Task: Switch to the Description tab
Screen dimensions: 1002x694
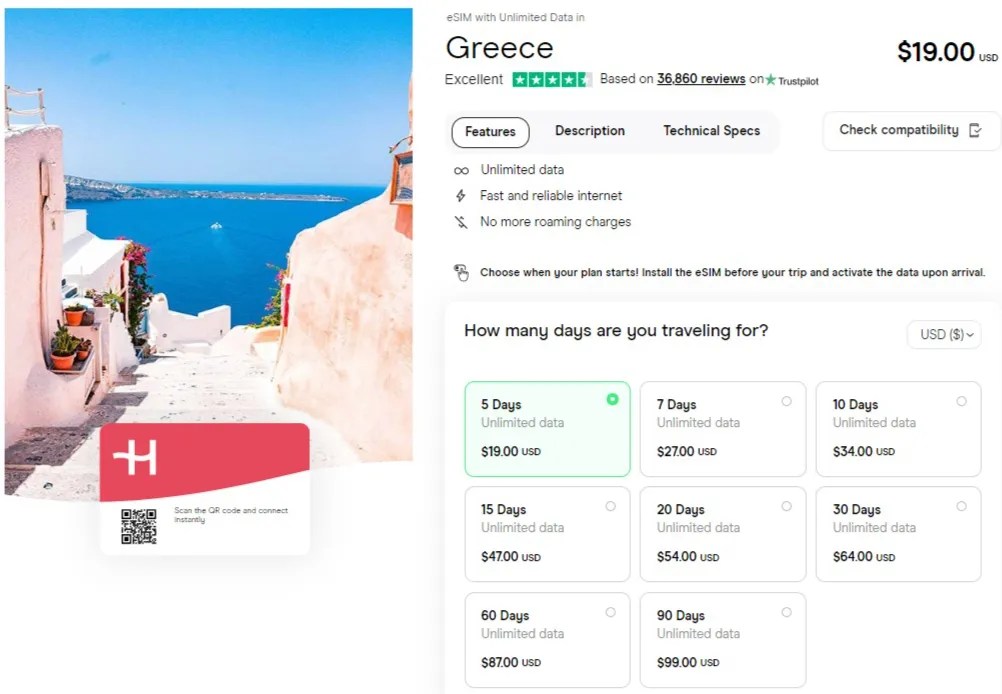Action: 589,131
